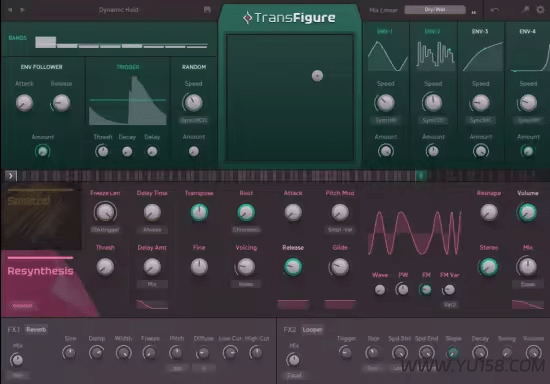Click the FM knob

click(x=426, y=290)
